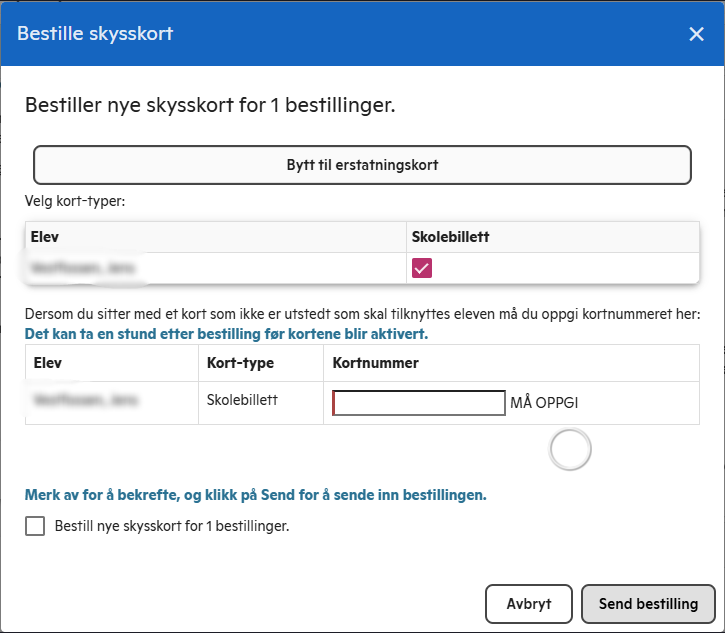Select the blurred student name in the card types table

(x=83, y=268)
